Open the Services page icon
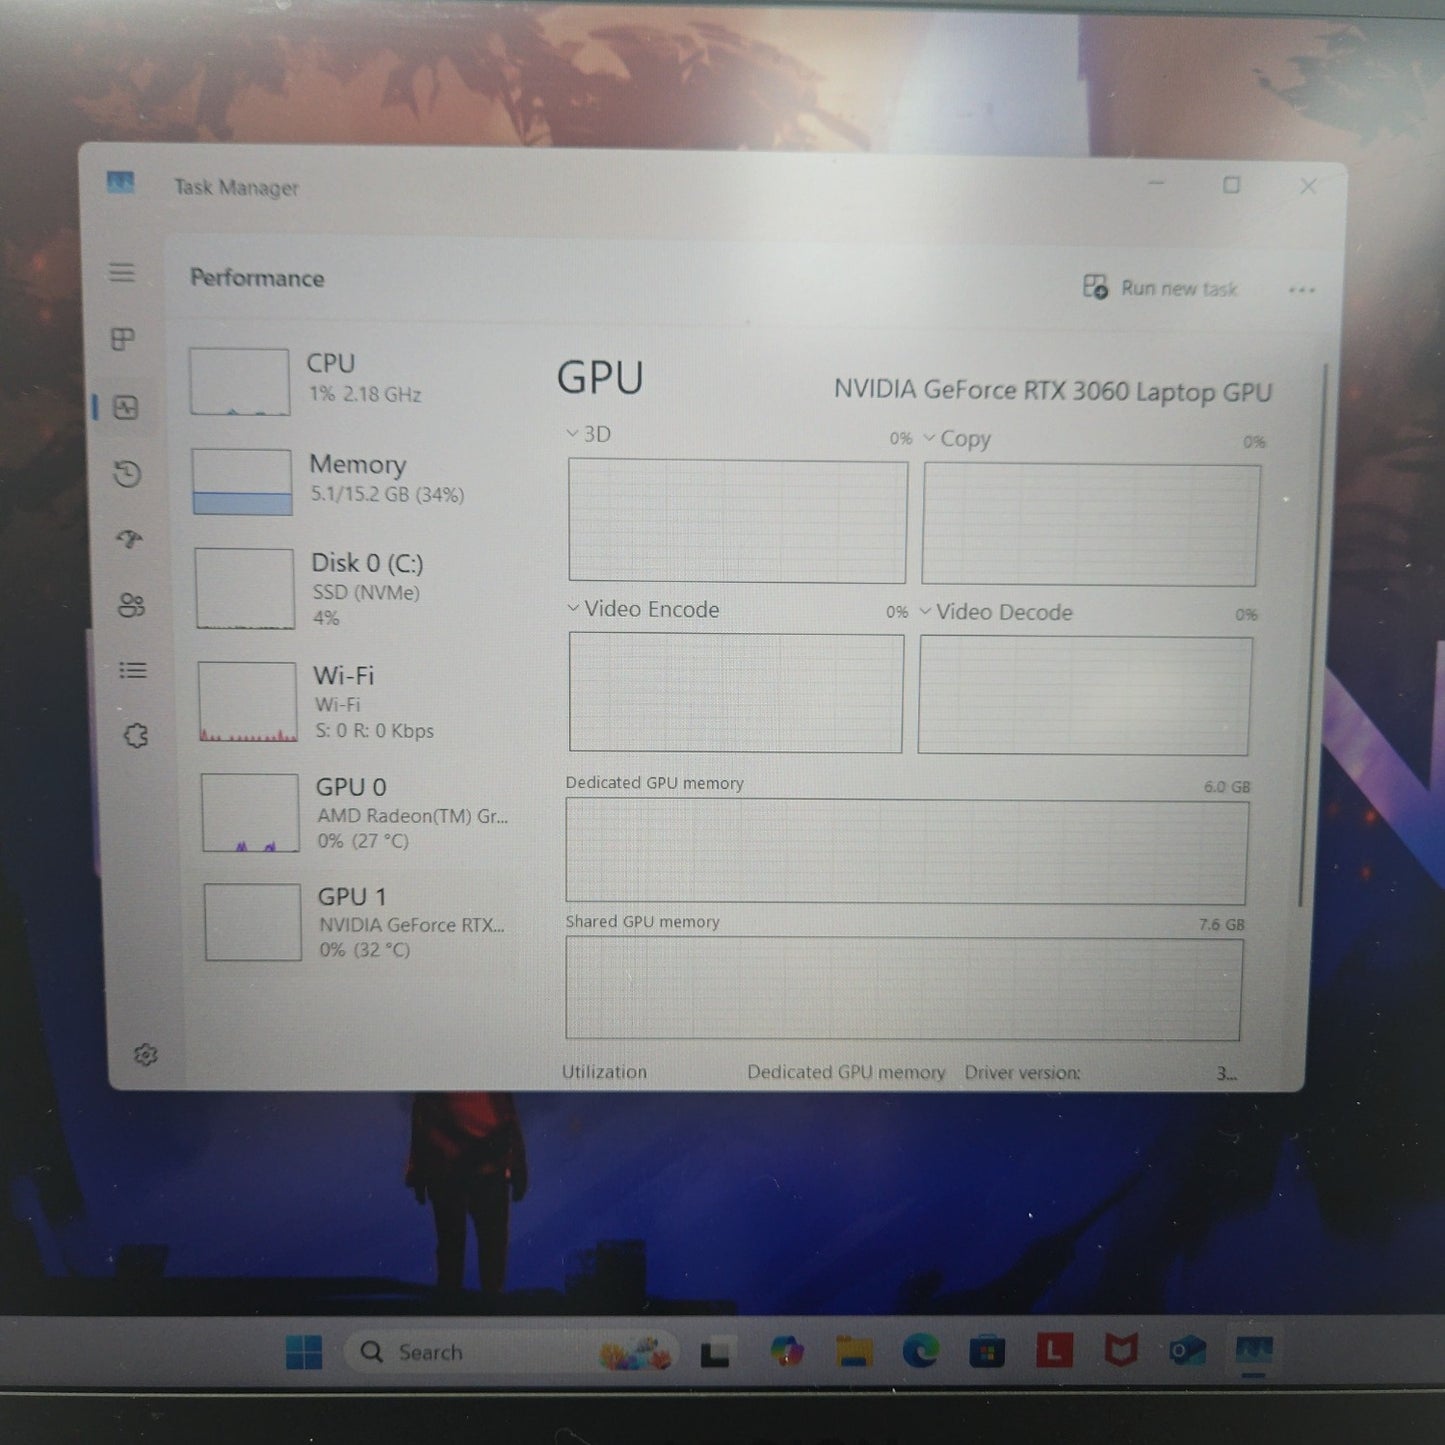Viewport: 1445px width, 1445px height. [x=135, y=736]
